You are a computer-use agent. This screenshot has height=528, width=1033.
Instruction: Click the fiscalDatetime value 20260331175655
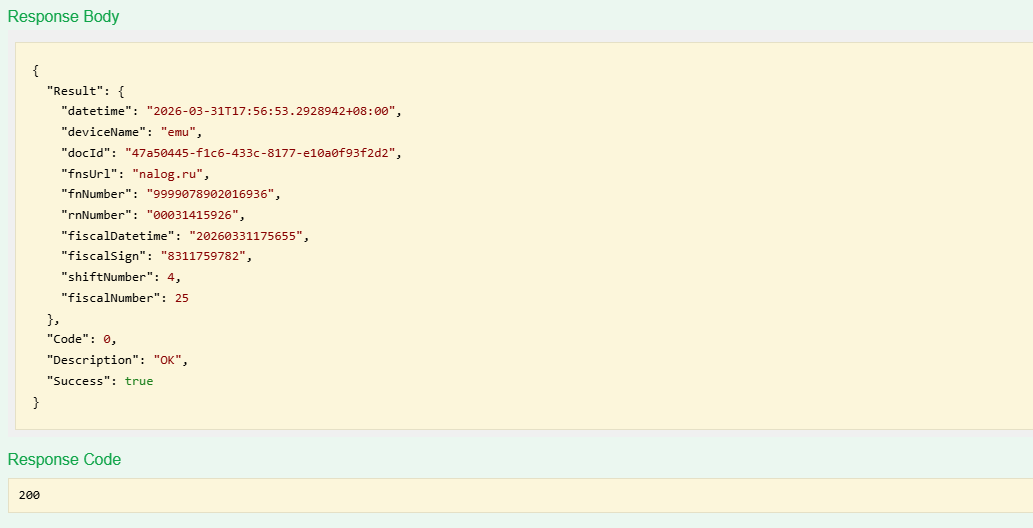[x=250, y=236]
